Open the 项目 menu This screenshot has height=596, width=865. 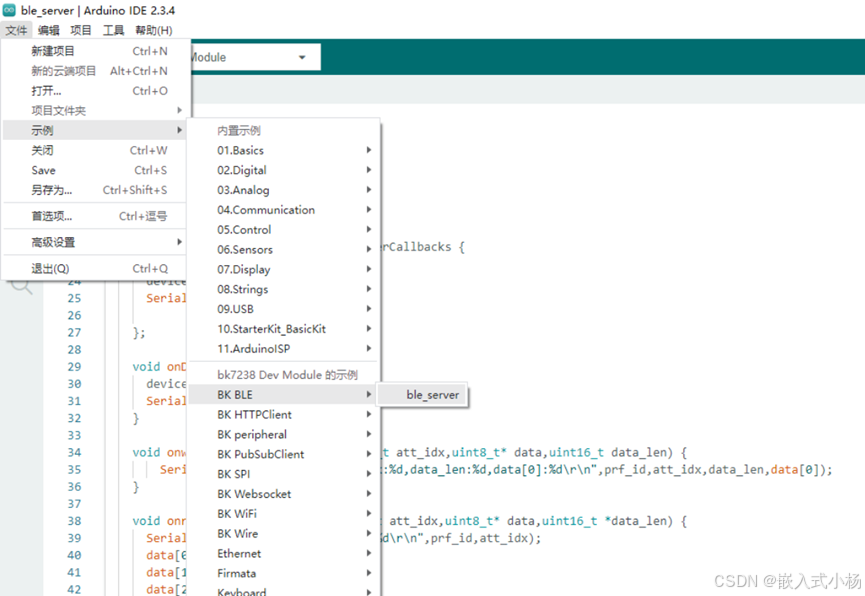(82, 30)
